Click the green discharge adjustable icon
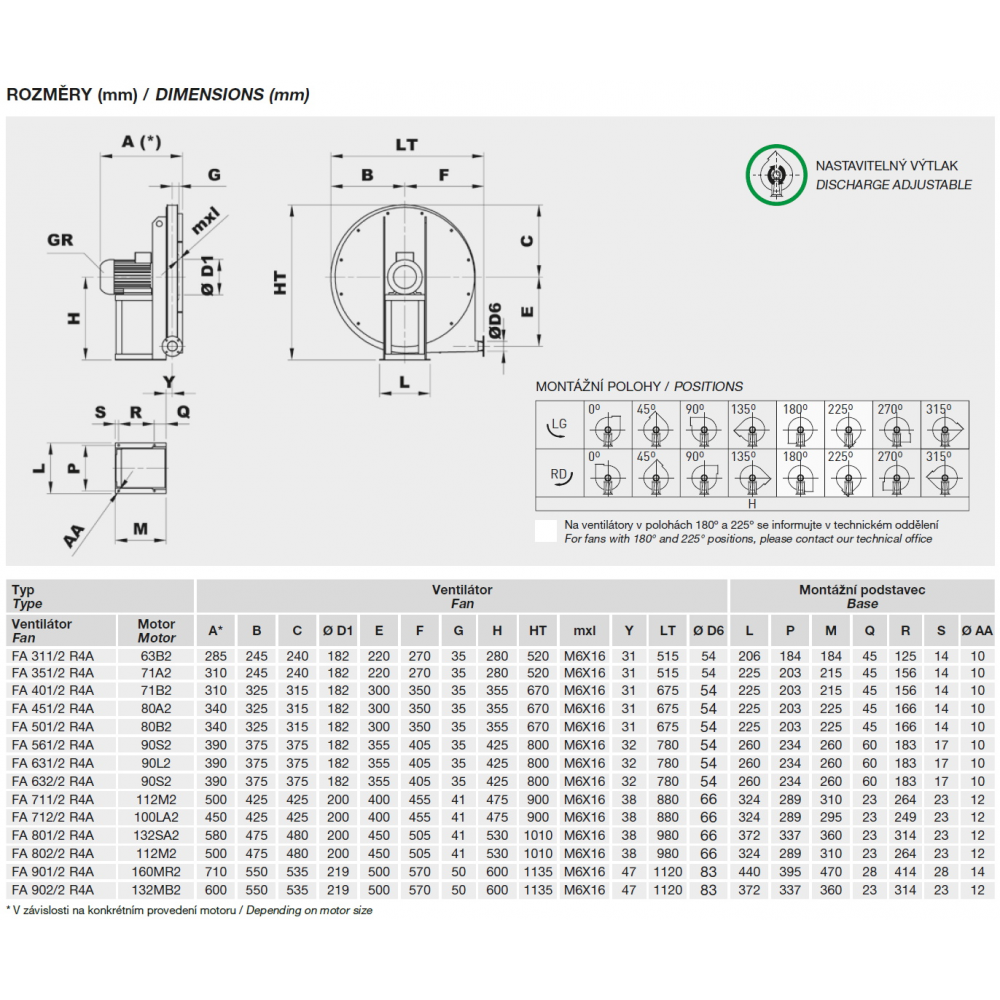Image resolution: width=1000 pixels, height=1000 pixels. (x=776, y=175)
